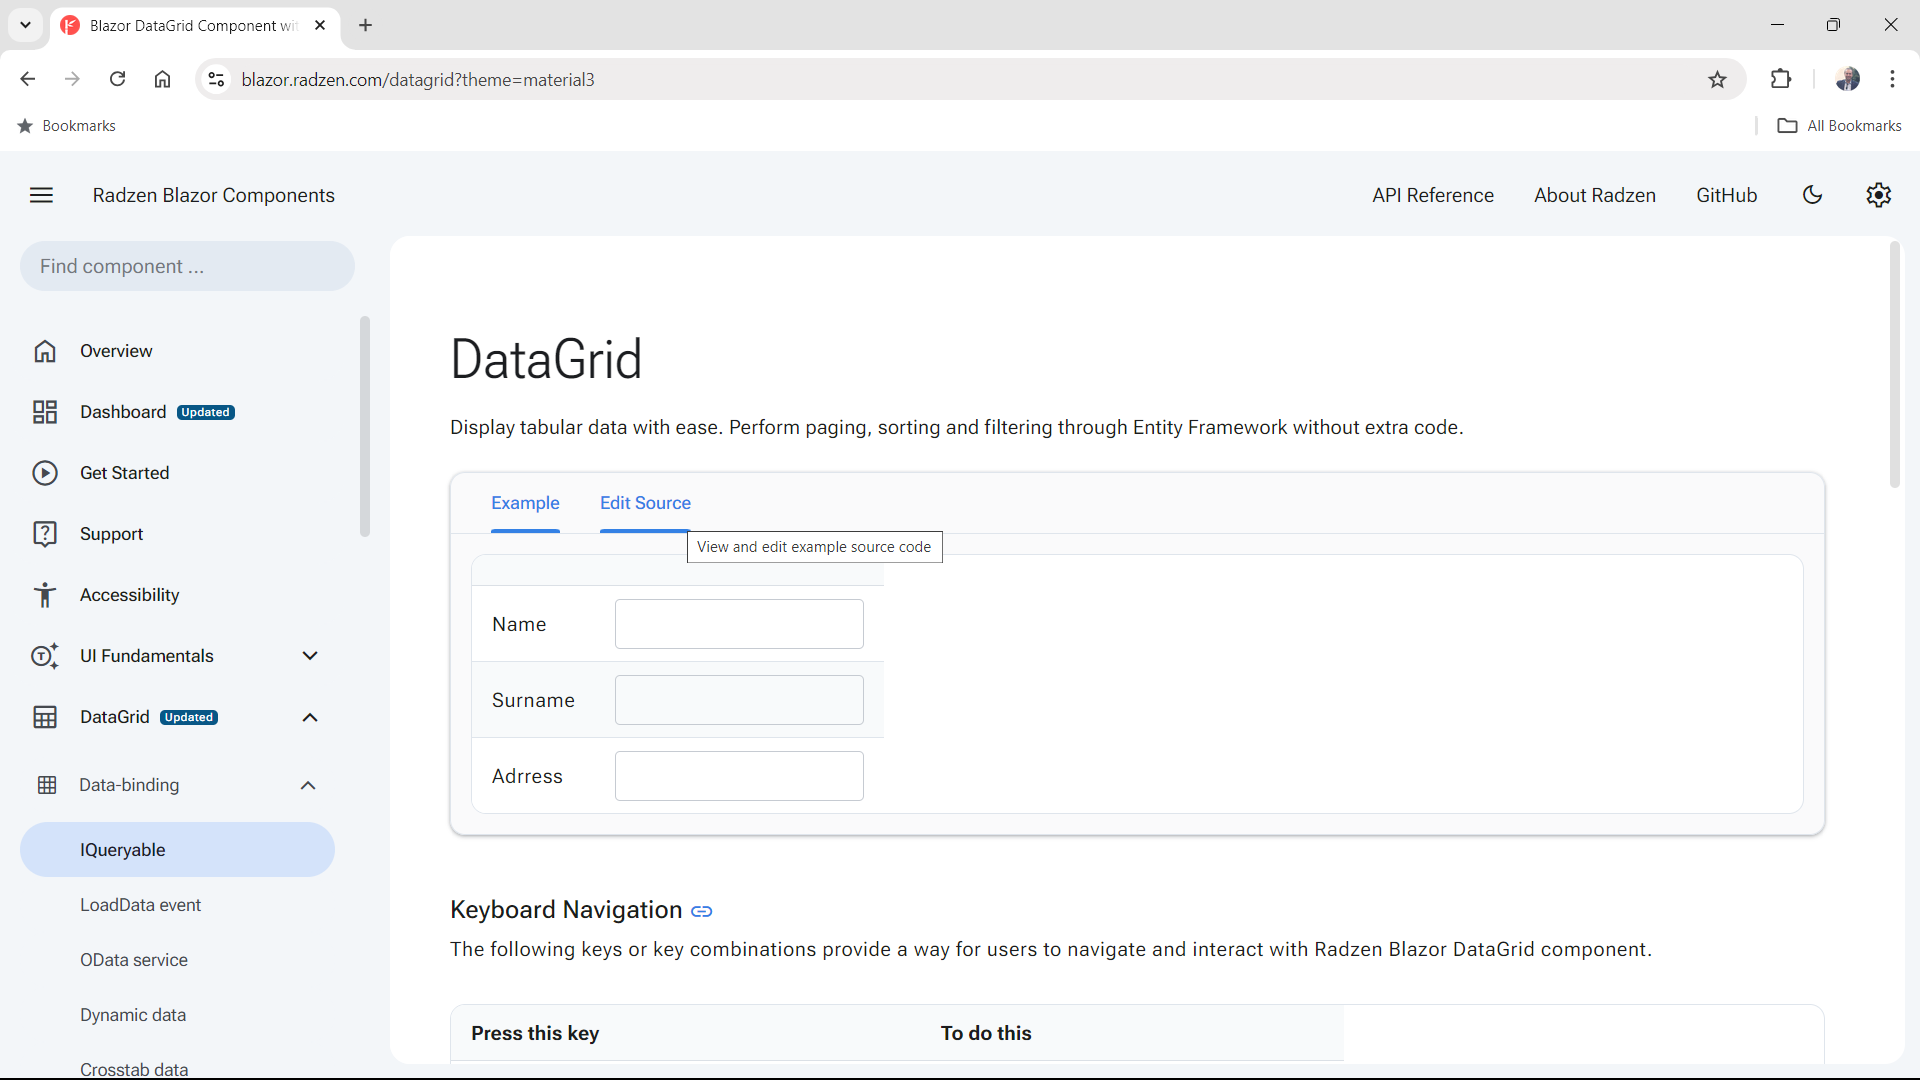Click the Overview home icon in sidebar
Screen dimensions: 1920x1080
(x=45, y=351)
